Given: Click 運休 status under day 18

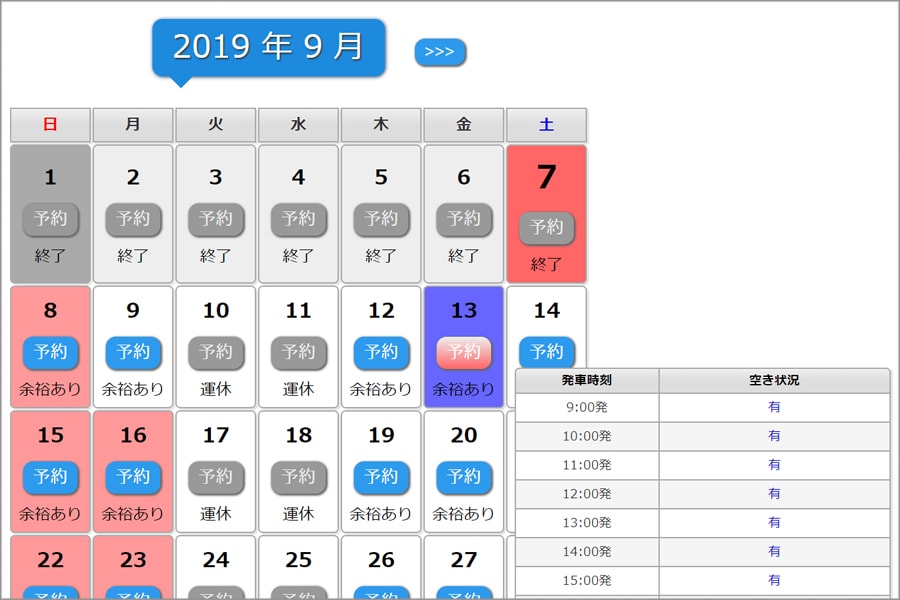Looking at the screenshot, I should (298, 514).
